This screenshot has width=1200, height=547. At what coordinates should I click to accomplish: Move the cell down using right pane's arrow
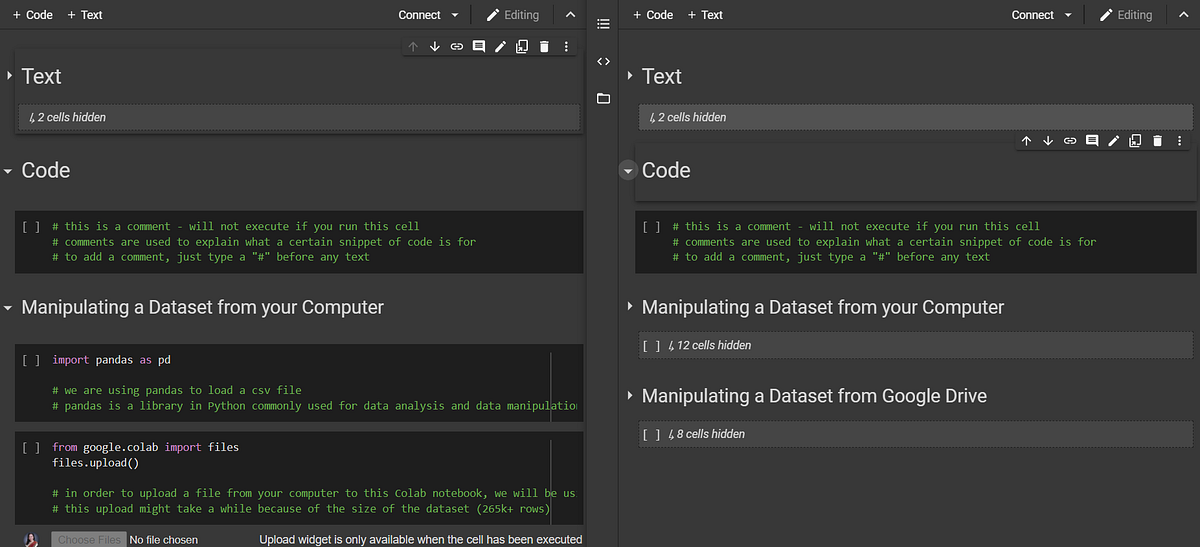click(1048, 141)
